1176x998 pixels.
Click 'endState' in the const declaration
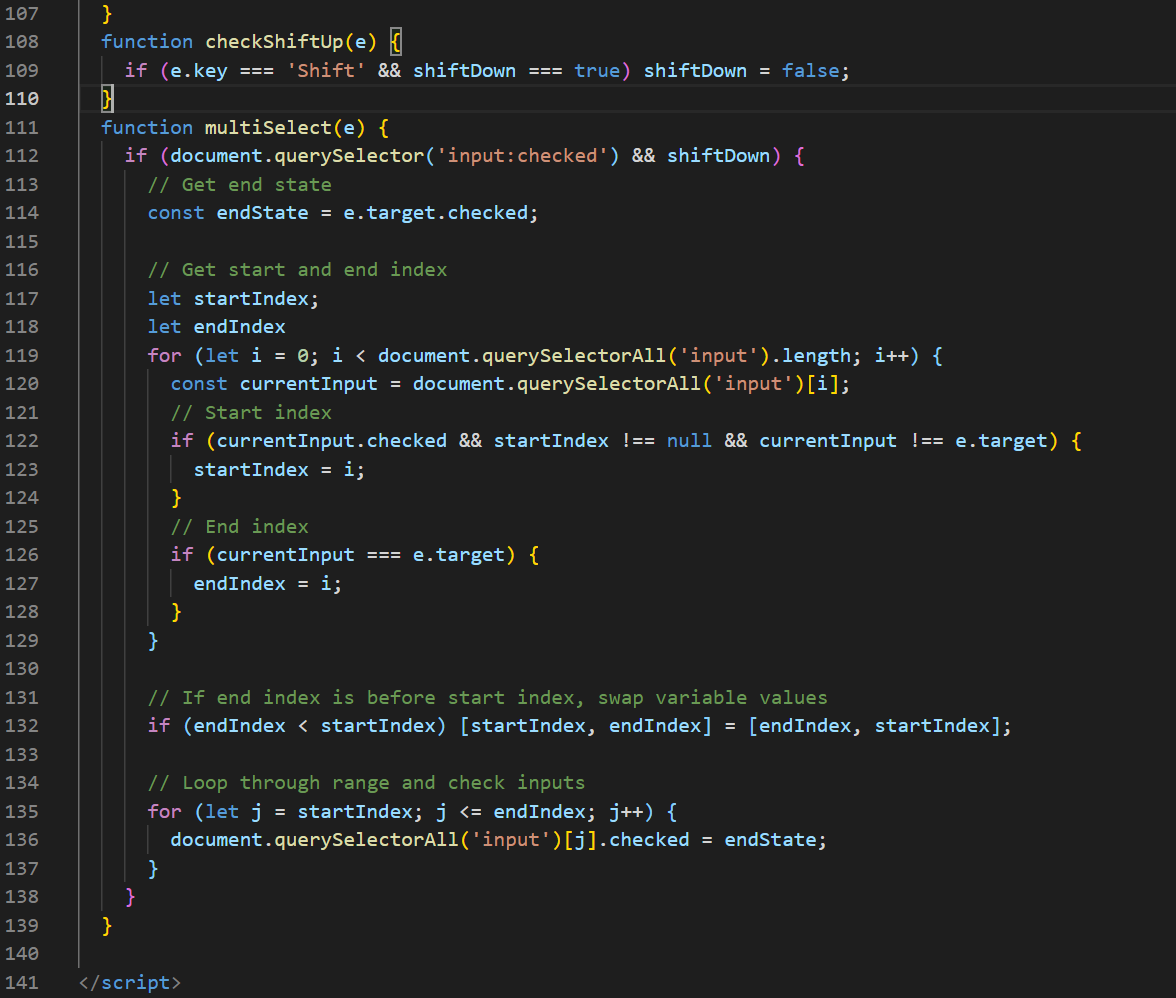coord(262,213)
